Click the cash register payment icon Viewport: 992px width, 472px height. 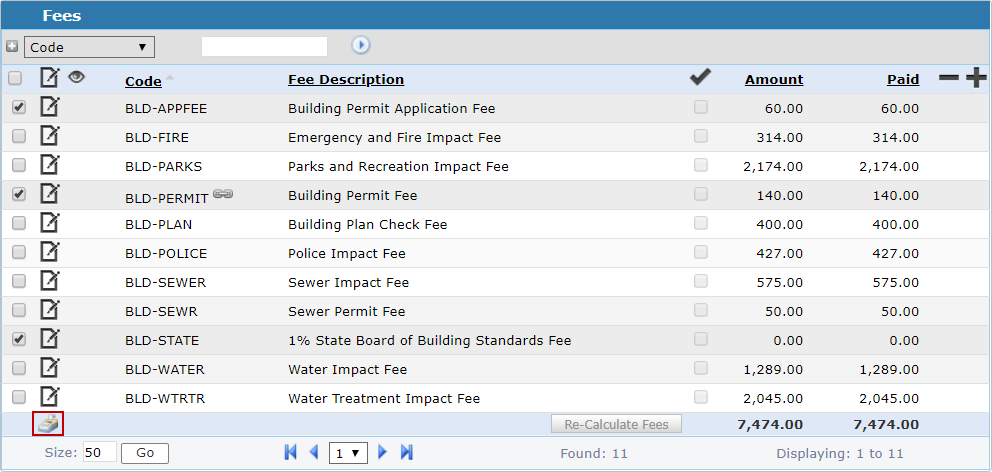(x=48, y=424)
